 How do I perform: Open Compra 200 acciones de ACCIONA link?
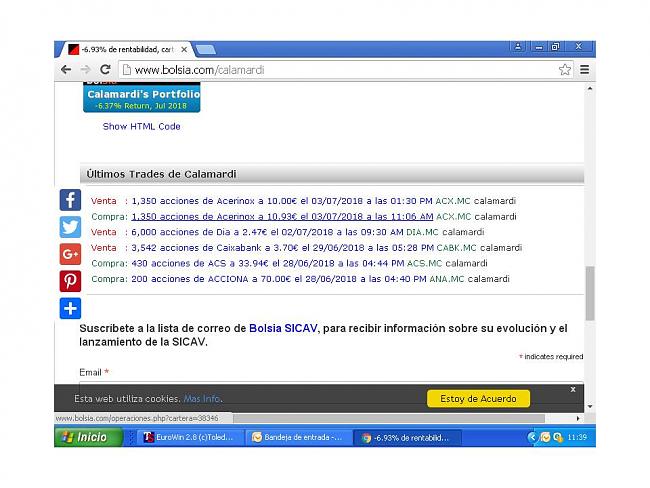coord(279,279)
